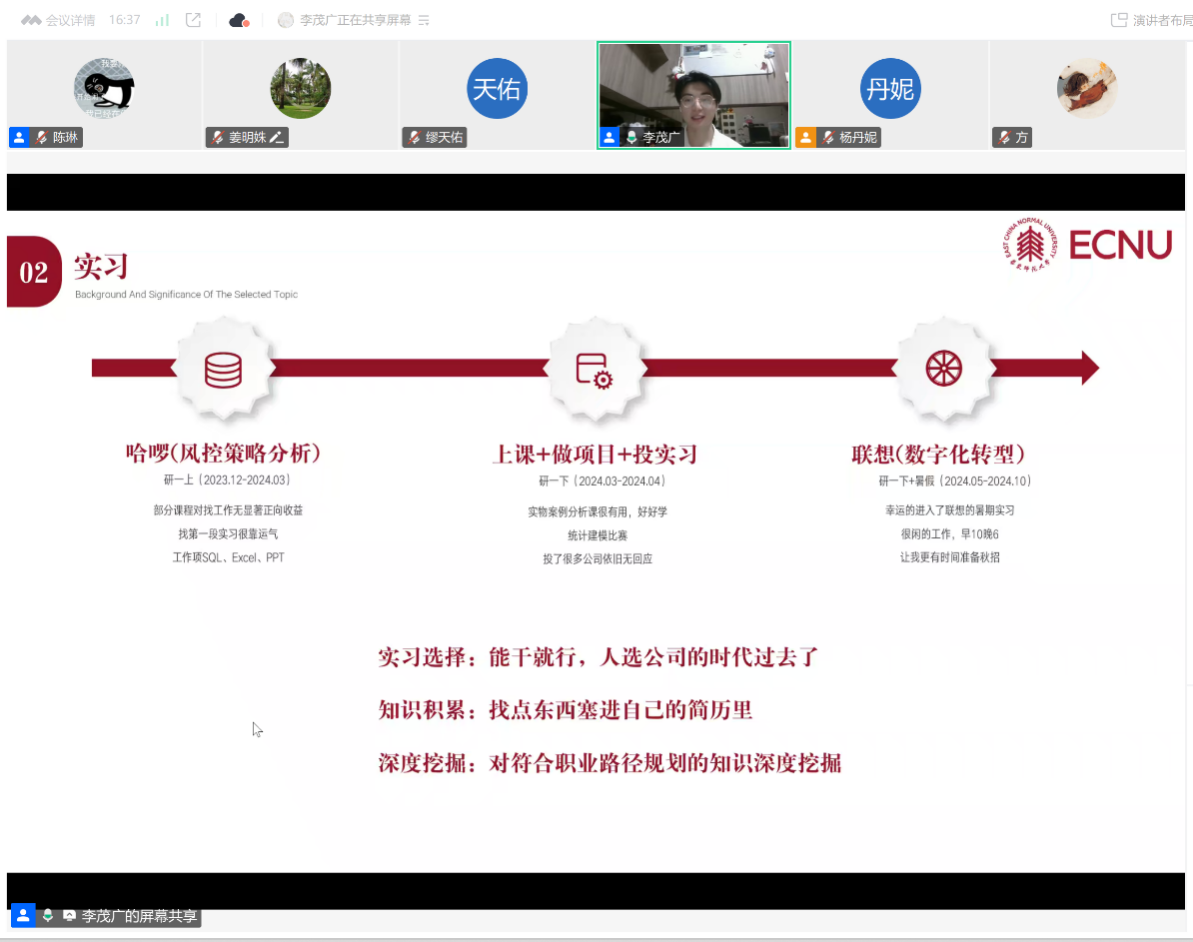Click the 李茂广的屏幕共享 label
Viewport: 1193px width, 942px height.
coord(139,915)
